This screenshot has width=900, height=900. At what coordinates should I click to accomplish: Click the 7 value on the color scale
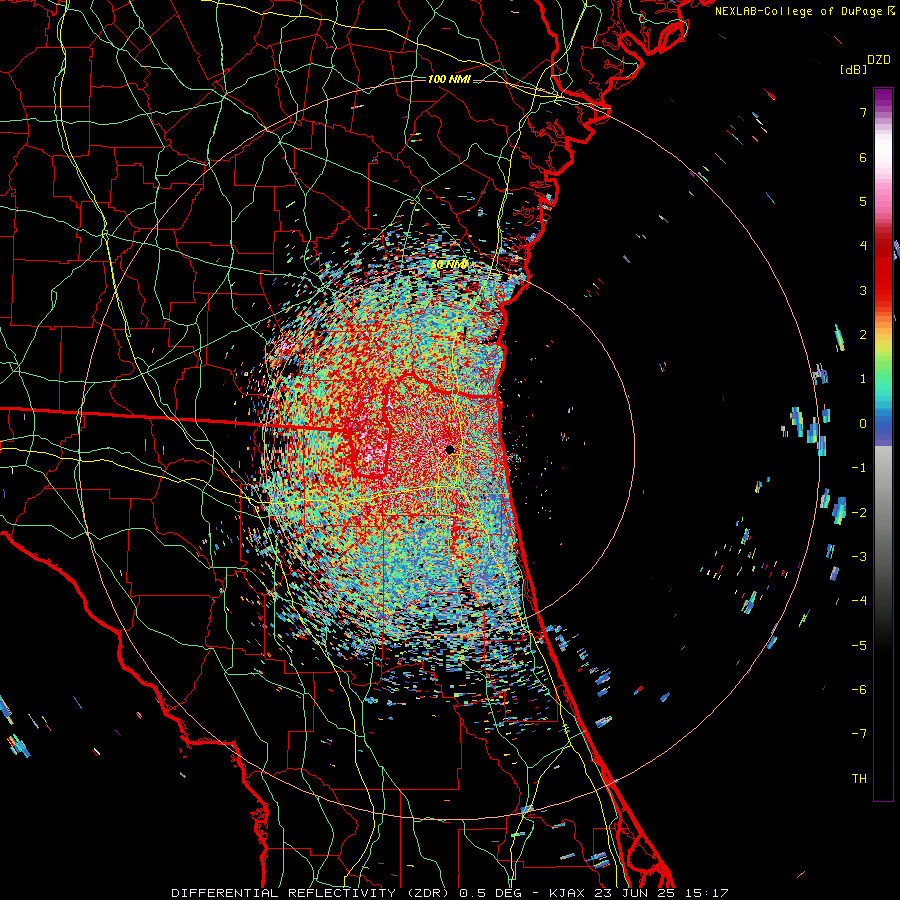click(863, 112)
